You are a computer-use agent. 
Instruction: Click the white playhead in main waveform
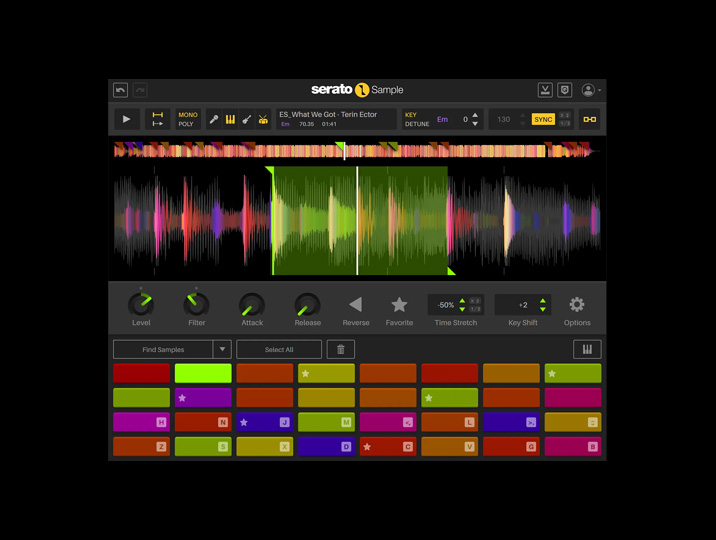[357, 220]
